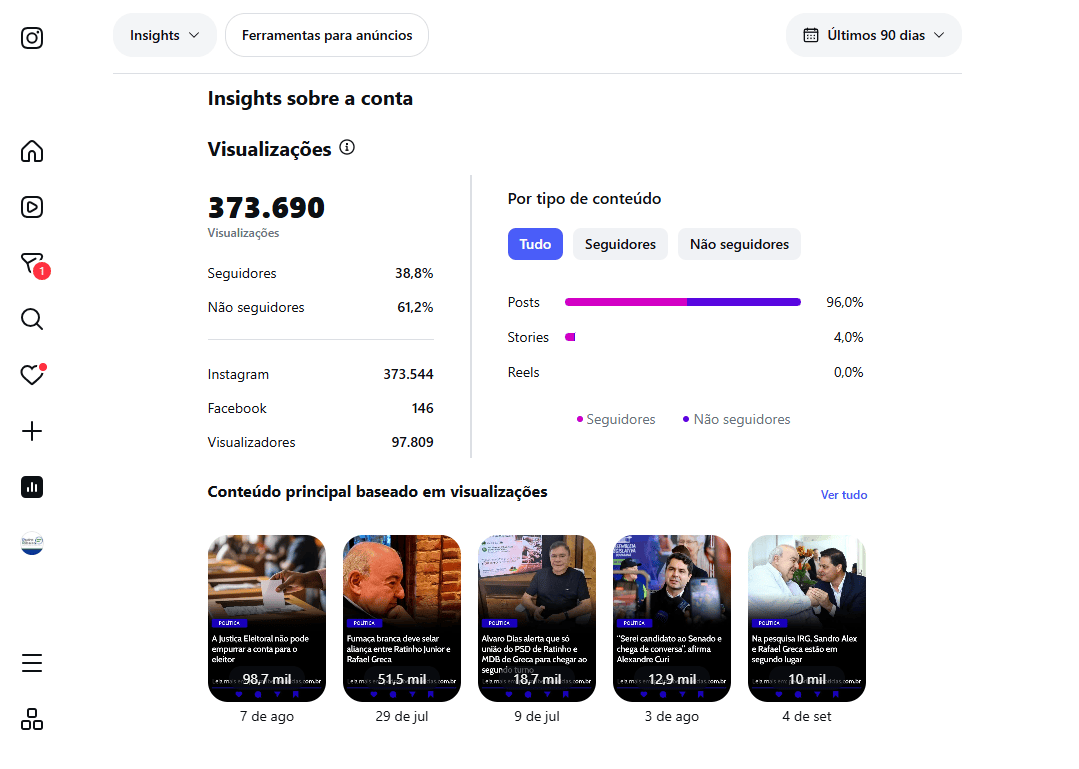Viewport: 1079px width, 769px height.
Task: Expand the Insights dropdown
Action: coord(164,35)
